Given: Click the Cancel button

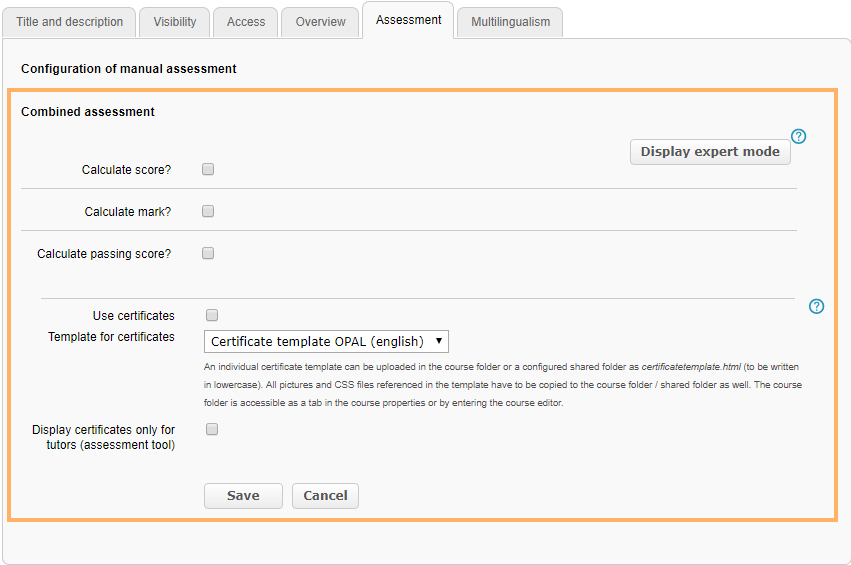Looking at the screenshot, I should tap(325, 496).
